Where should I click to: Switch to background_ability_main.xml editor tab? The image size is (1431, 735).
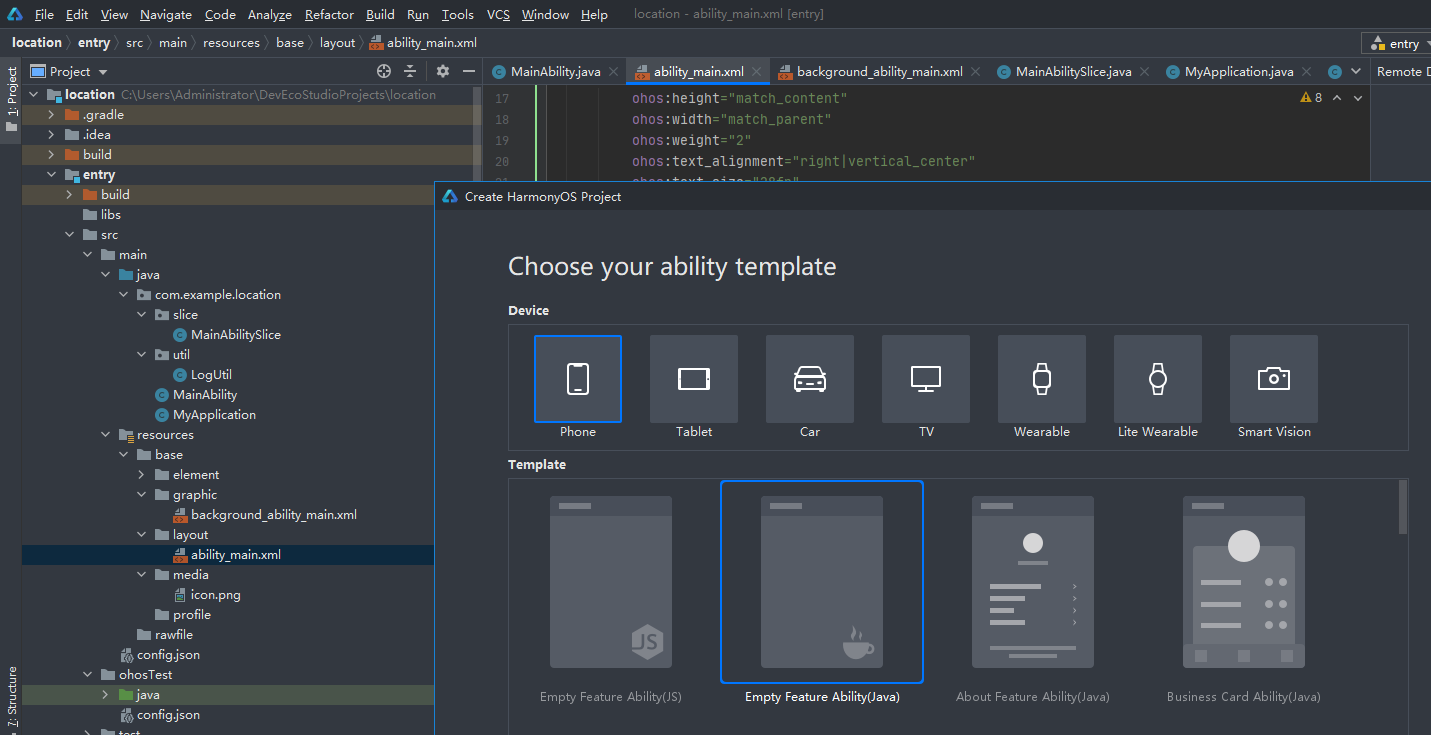(879, 71)
